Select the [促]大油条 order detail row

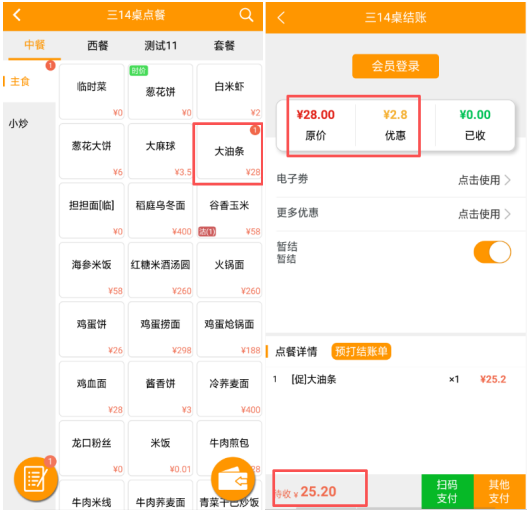point(396,379)
